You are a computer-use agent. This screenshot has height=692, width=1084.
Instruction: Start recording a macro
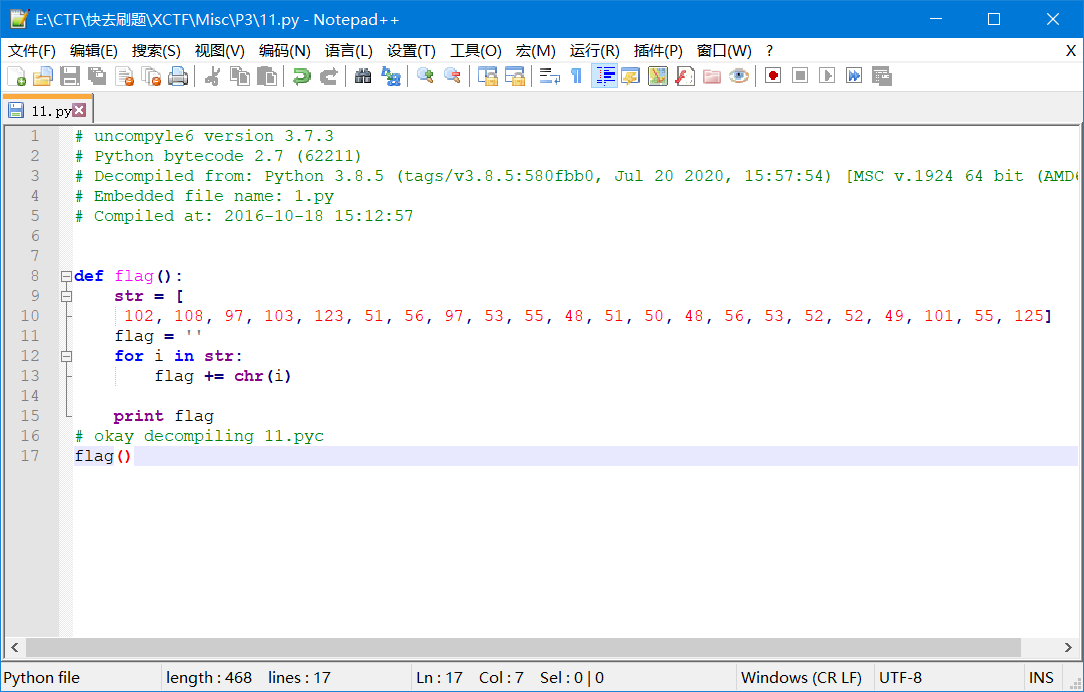(773, 76)
